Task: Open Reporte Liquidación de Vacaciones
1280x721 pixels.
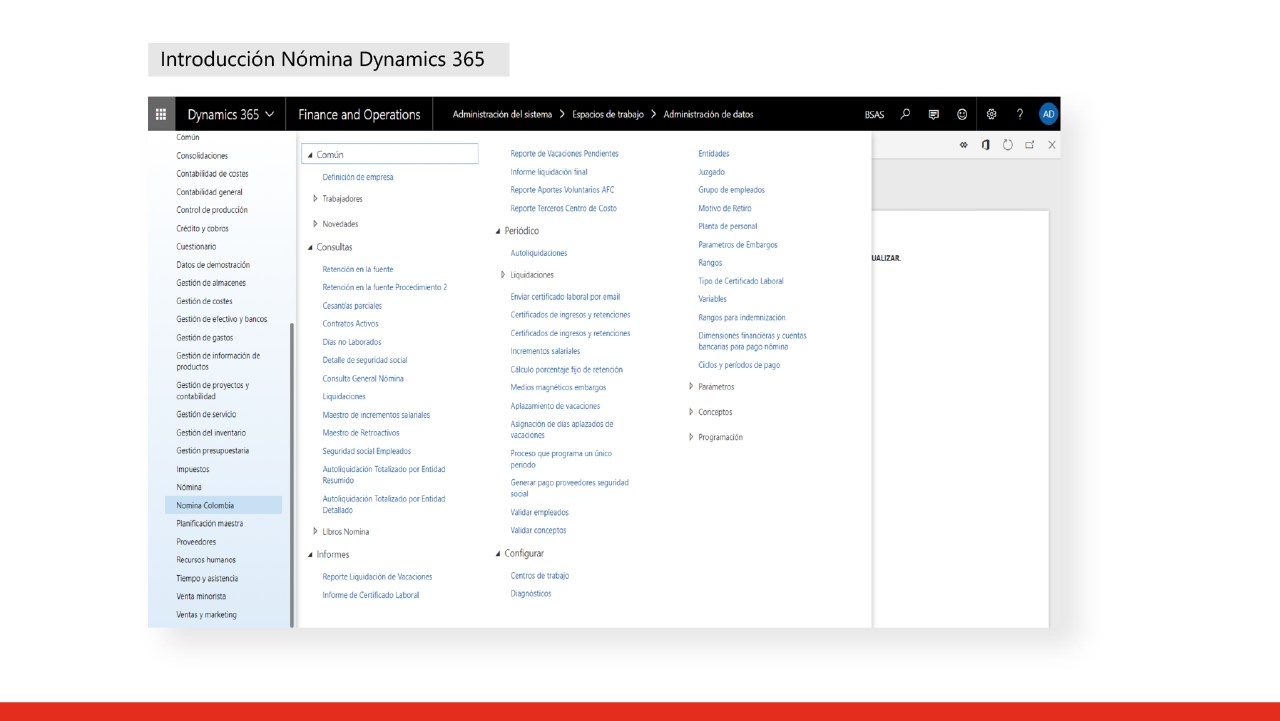Action: [377, 577]
